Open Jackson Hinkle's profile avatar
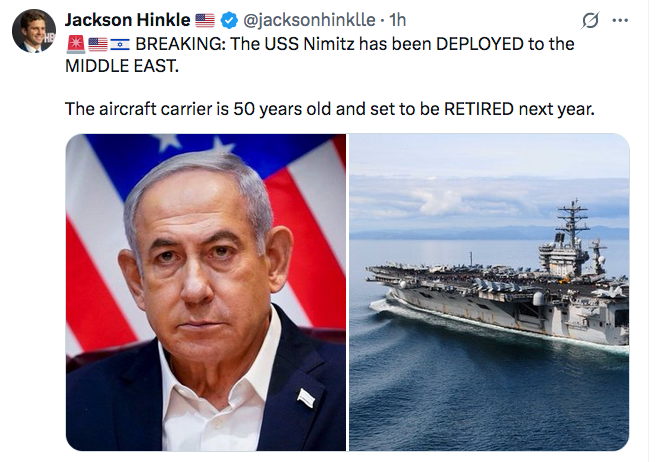The image size is (667, 462). [x=33, y=31]
